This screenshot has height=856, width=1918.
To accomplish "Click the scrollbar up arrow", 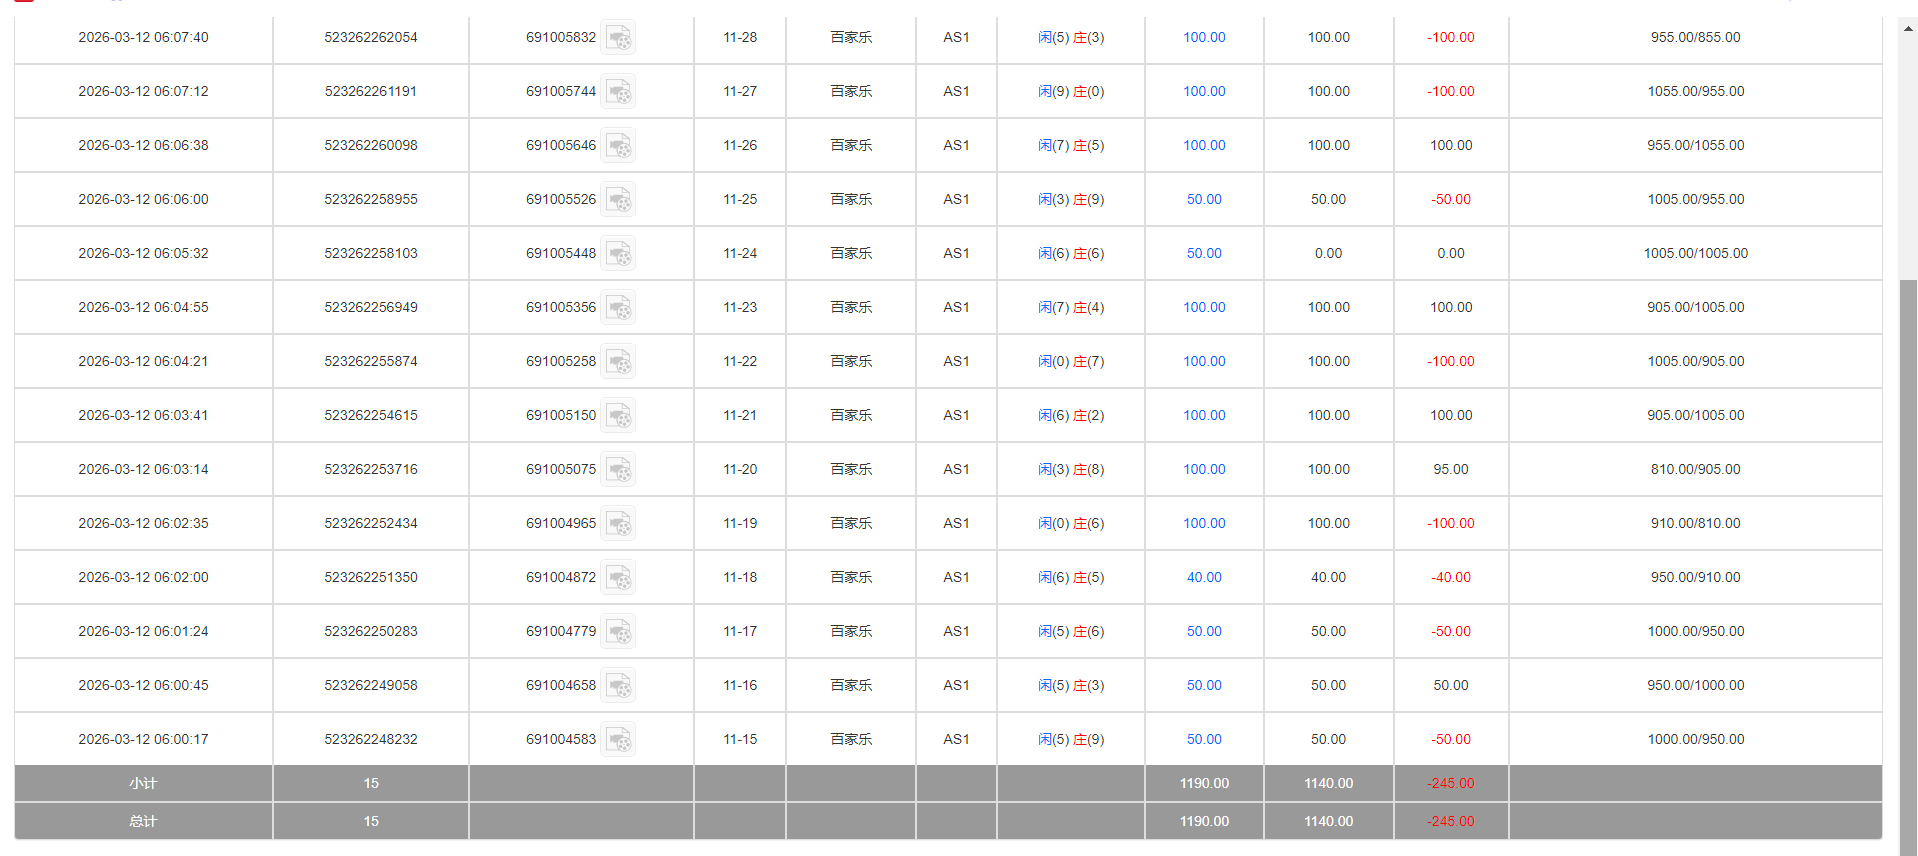I will [1908, 29].
